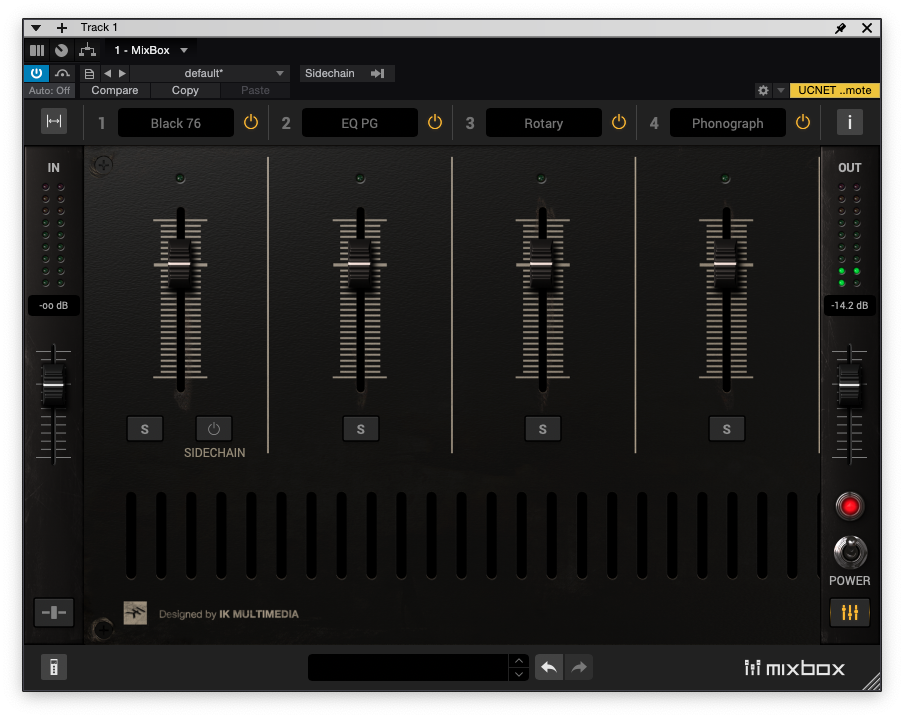Click the Sidechain routing arrow icon
This screenshot has height=718, width=904.
378,73
